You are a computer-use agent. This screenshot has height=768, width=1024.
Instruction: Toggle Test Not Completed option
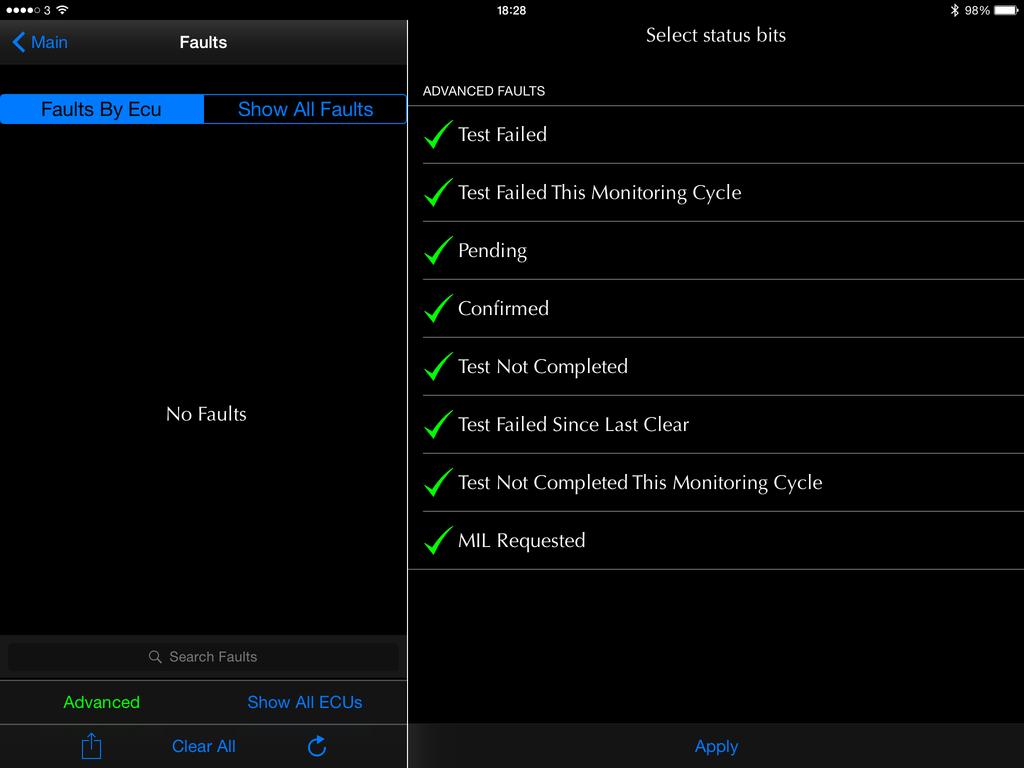coord(438,367)
